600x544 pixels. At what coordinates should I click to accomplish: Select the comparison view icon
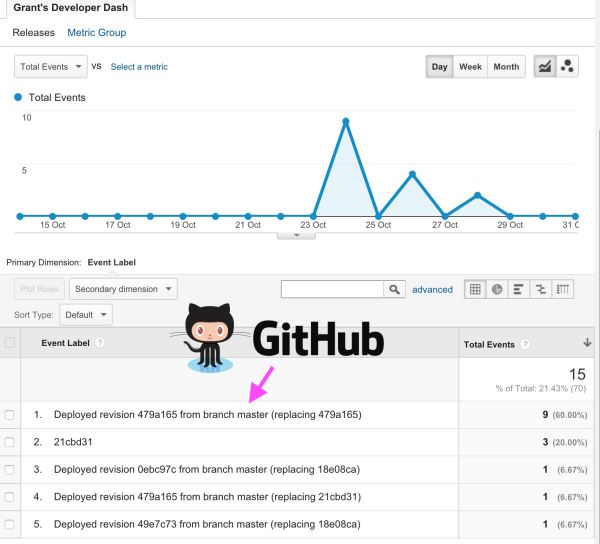pos(541,289)
